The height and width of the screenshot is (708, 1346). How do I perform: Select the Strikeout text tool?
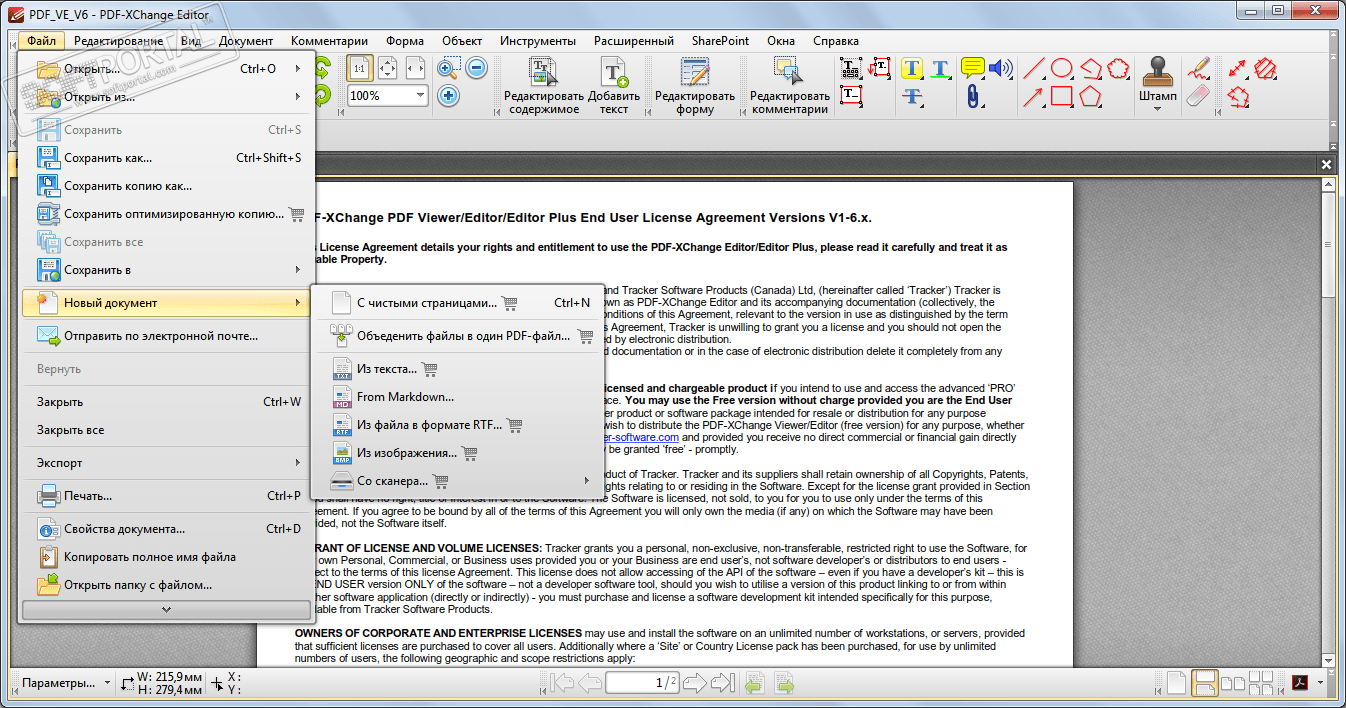click(912, 96)
